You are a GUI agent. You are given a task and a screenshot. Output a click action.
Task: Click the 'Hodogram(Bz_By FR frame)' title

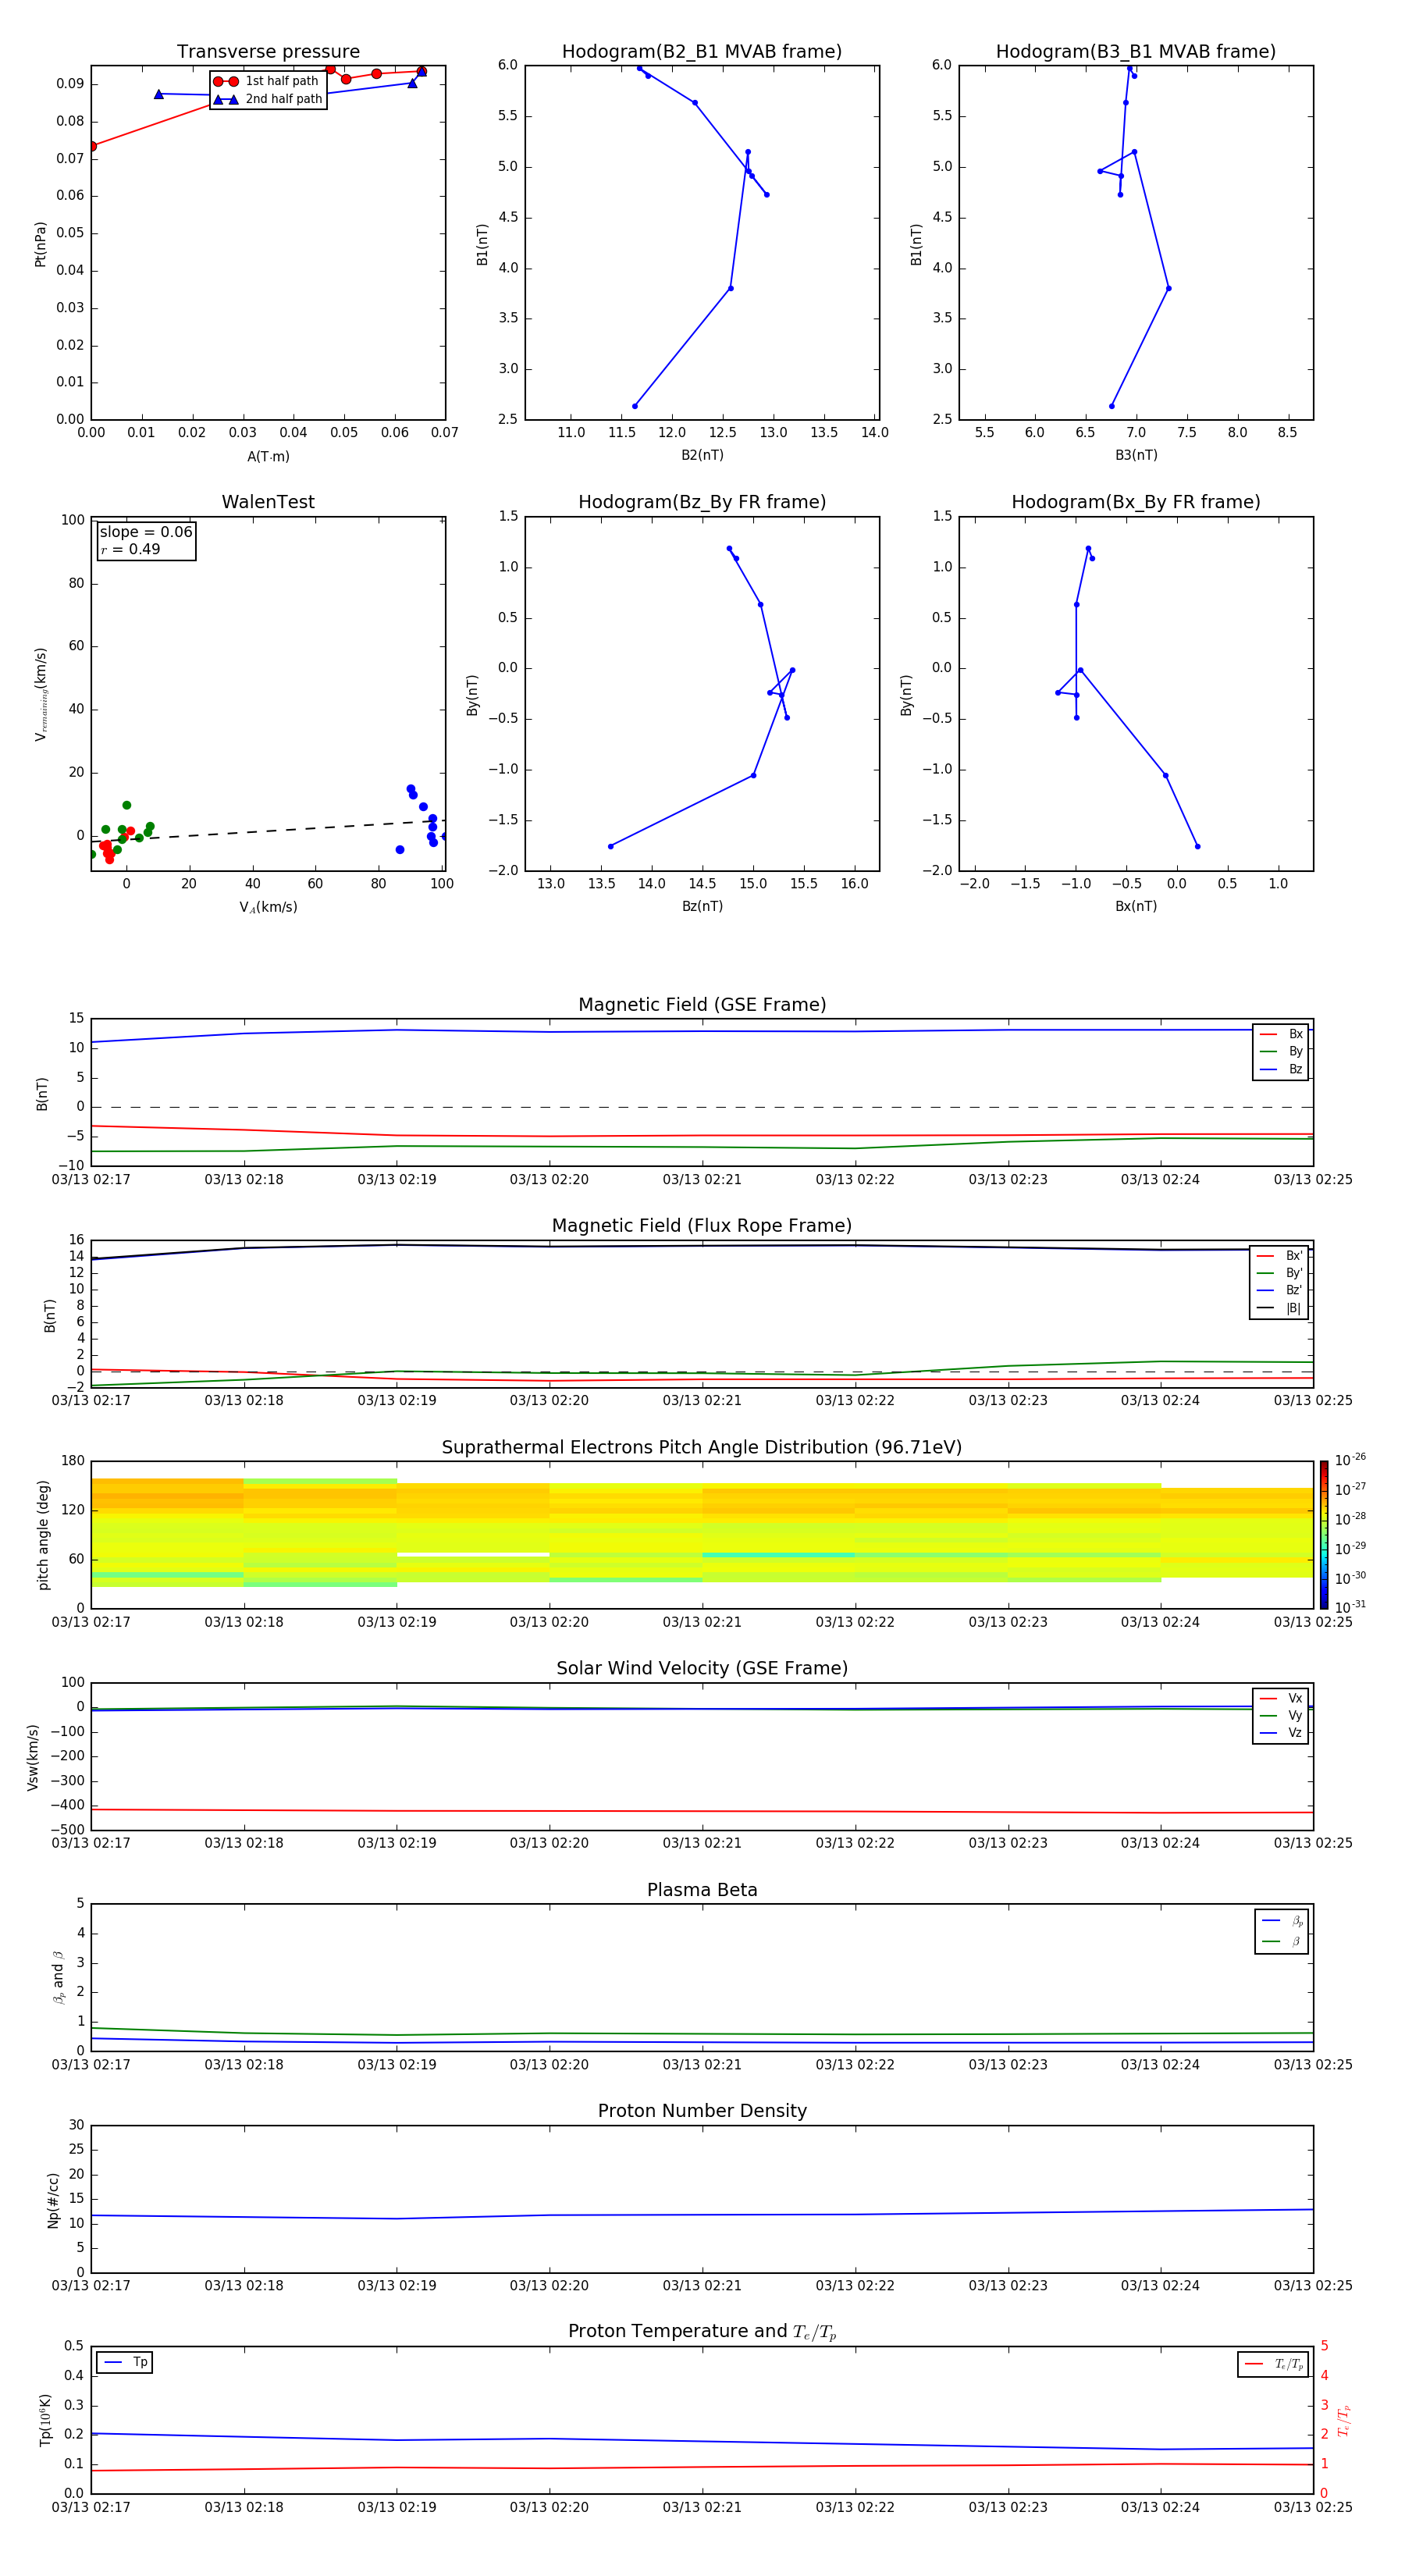(x=702, y=502)
